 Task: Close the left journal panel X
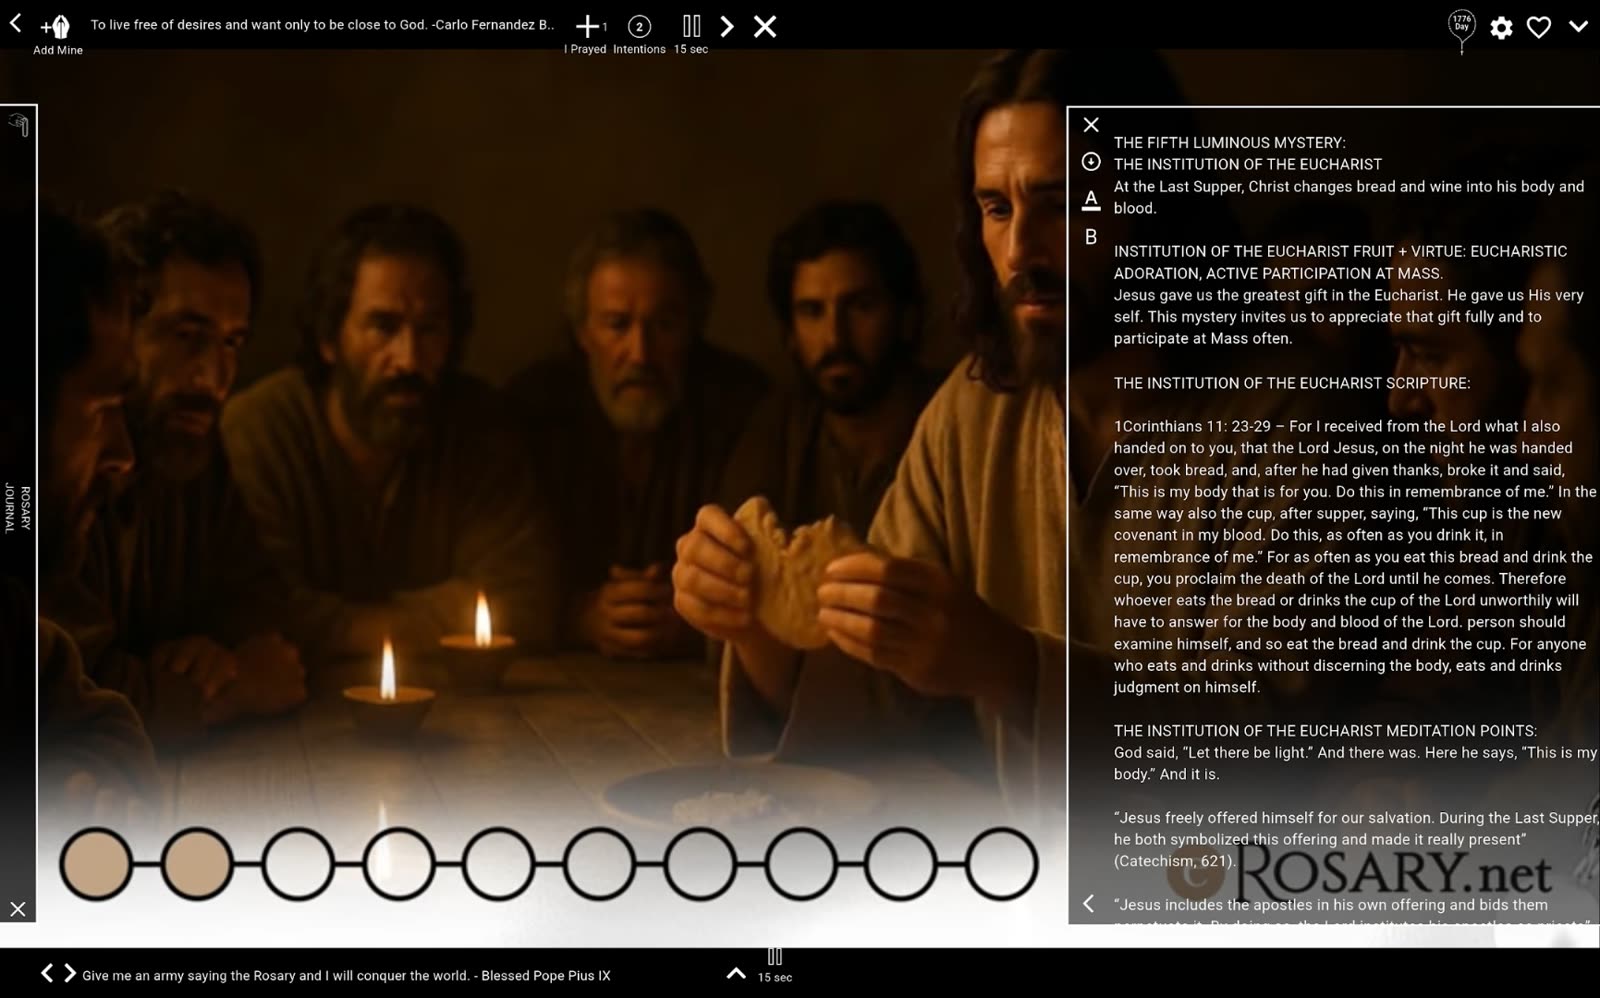tap(18, 909)
